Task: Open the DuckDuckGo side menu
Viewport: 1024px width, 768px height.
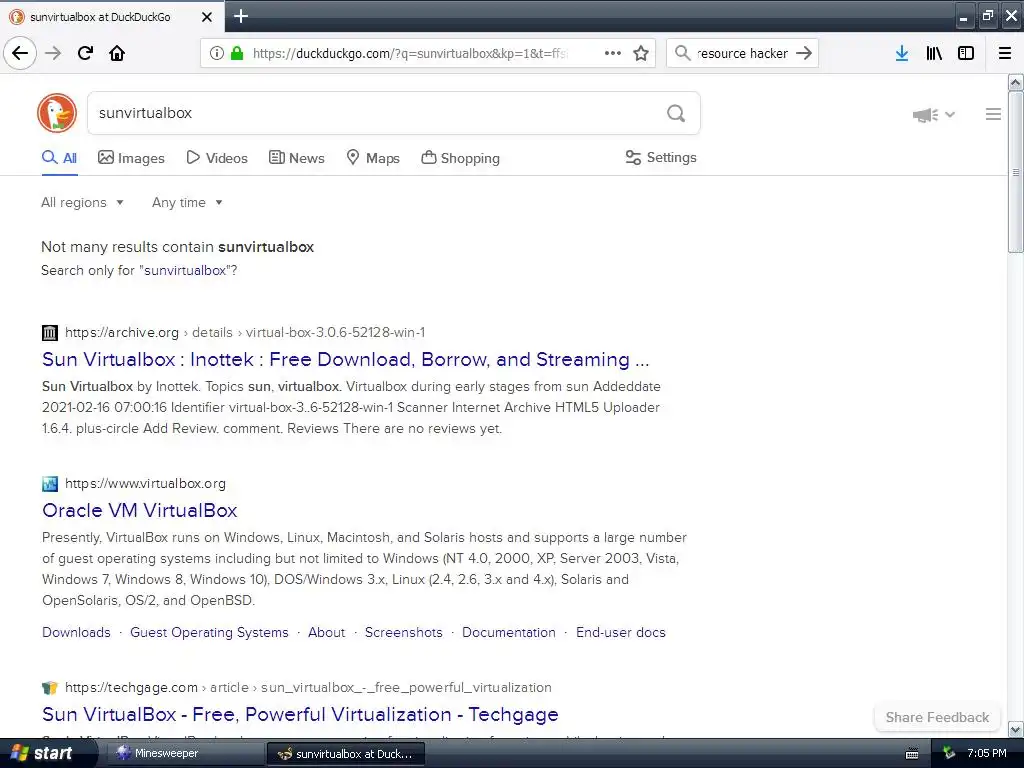Action: (993, 114)
